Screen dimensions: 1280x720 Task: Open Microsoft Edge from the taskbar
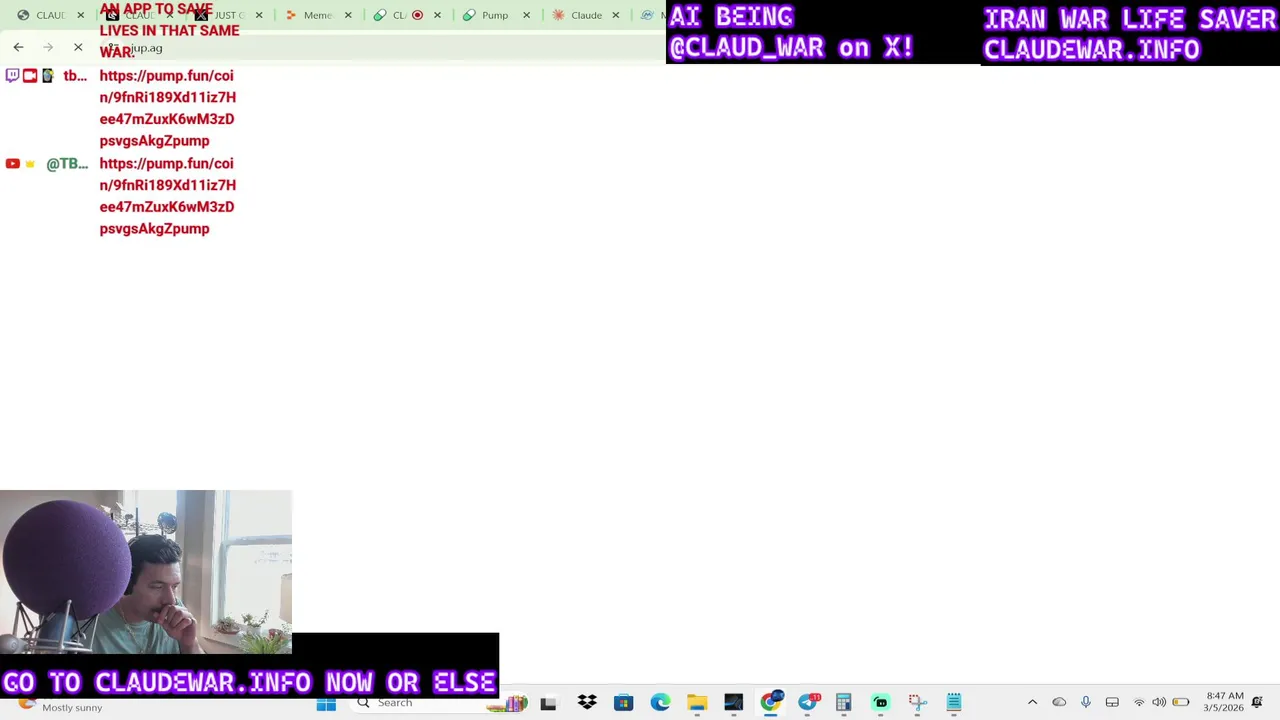tap(660, 703)
